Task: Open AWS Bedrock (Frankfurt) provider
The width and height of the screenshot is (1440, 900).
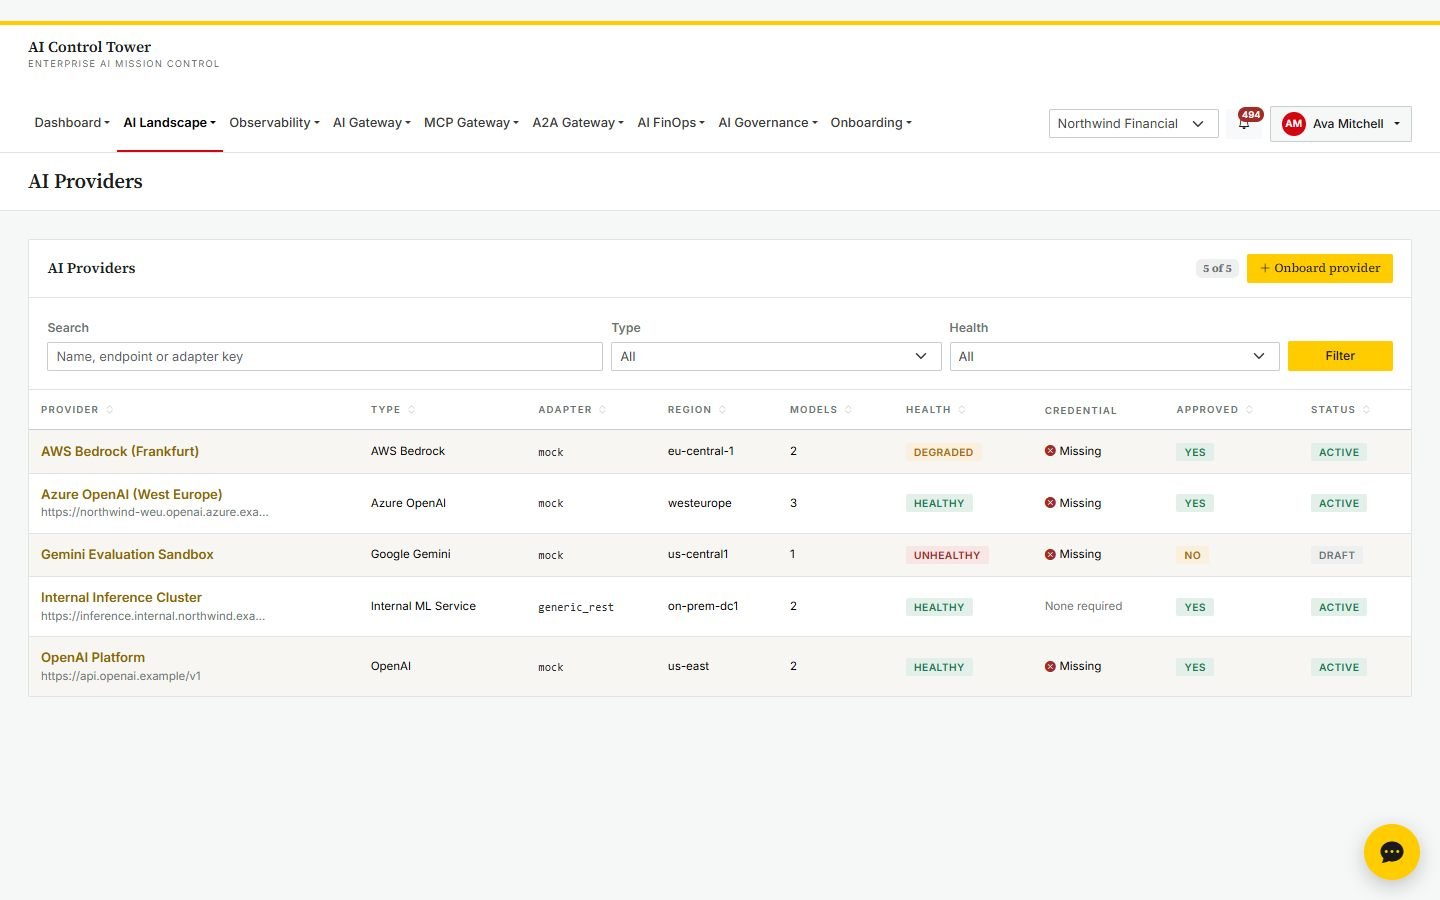Action: [120, 451]
